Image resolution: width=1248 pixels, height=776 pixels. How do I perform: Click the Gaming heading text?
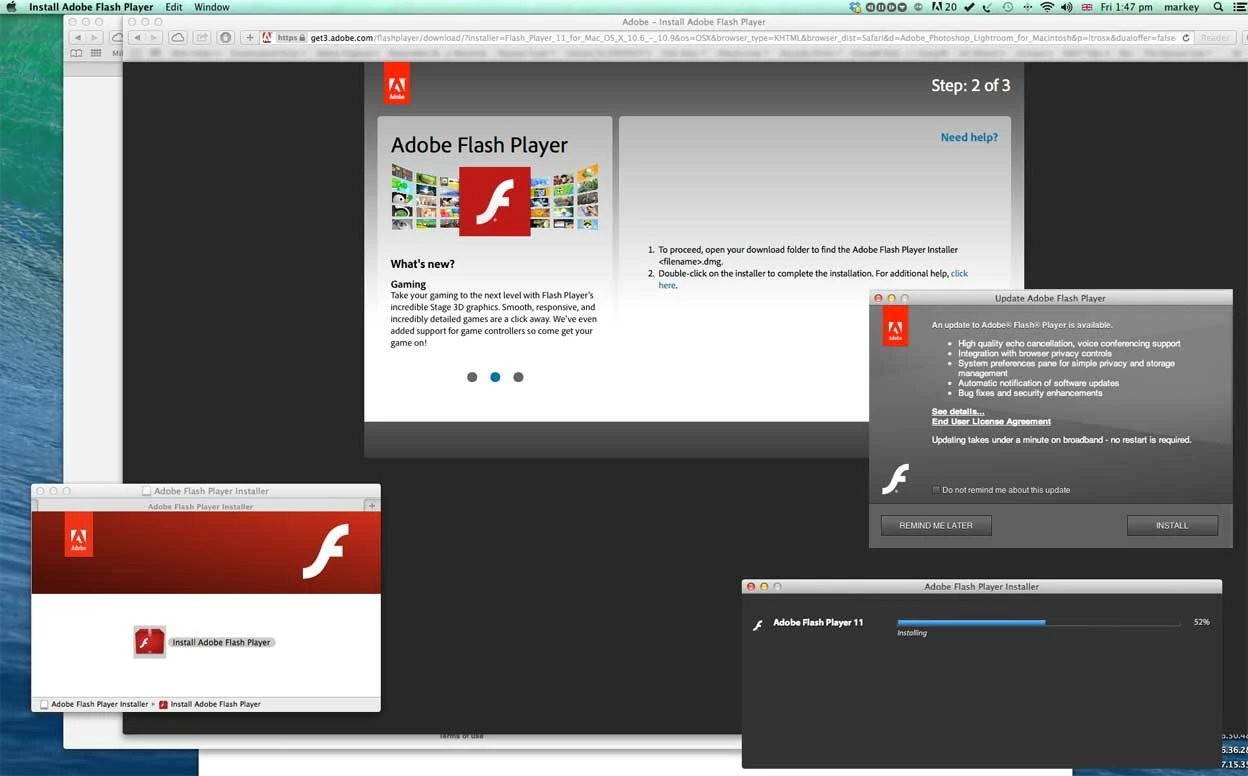(x=408, y=284)
